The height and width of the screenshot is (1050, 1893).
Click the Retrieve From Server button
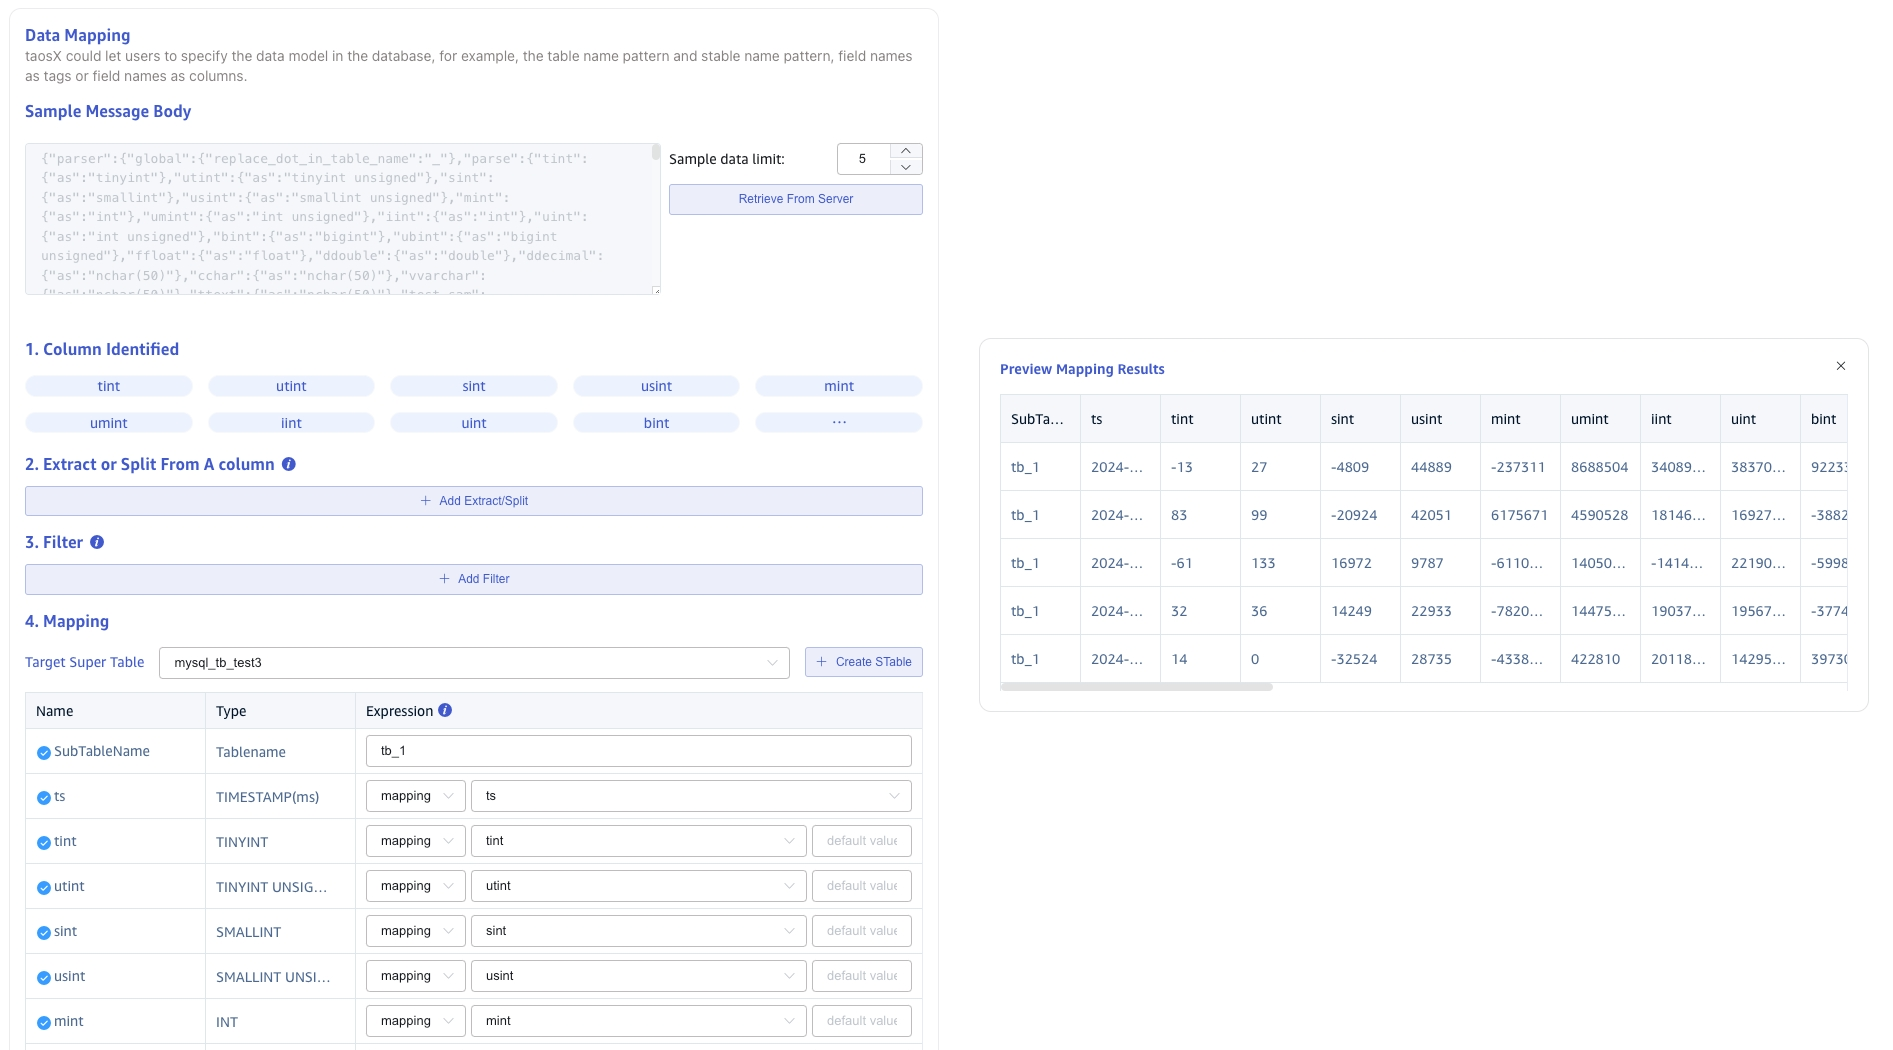click(795, 199)
